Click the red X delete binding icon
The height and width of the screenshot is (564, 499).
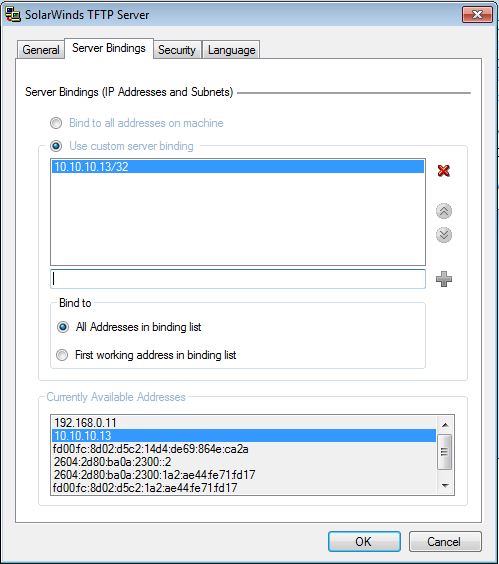[x=444, y=170]
